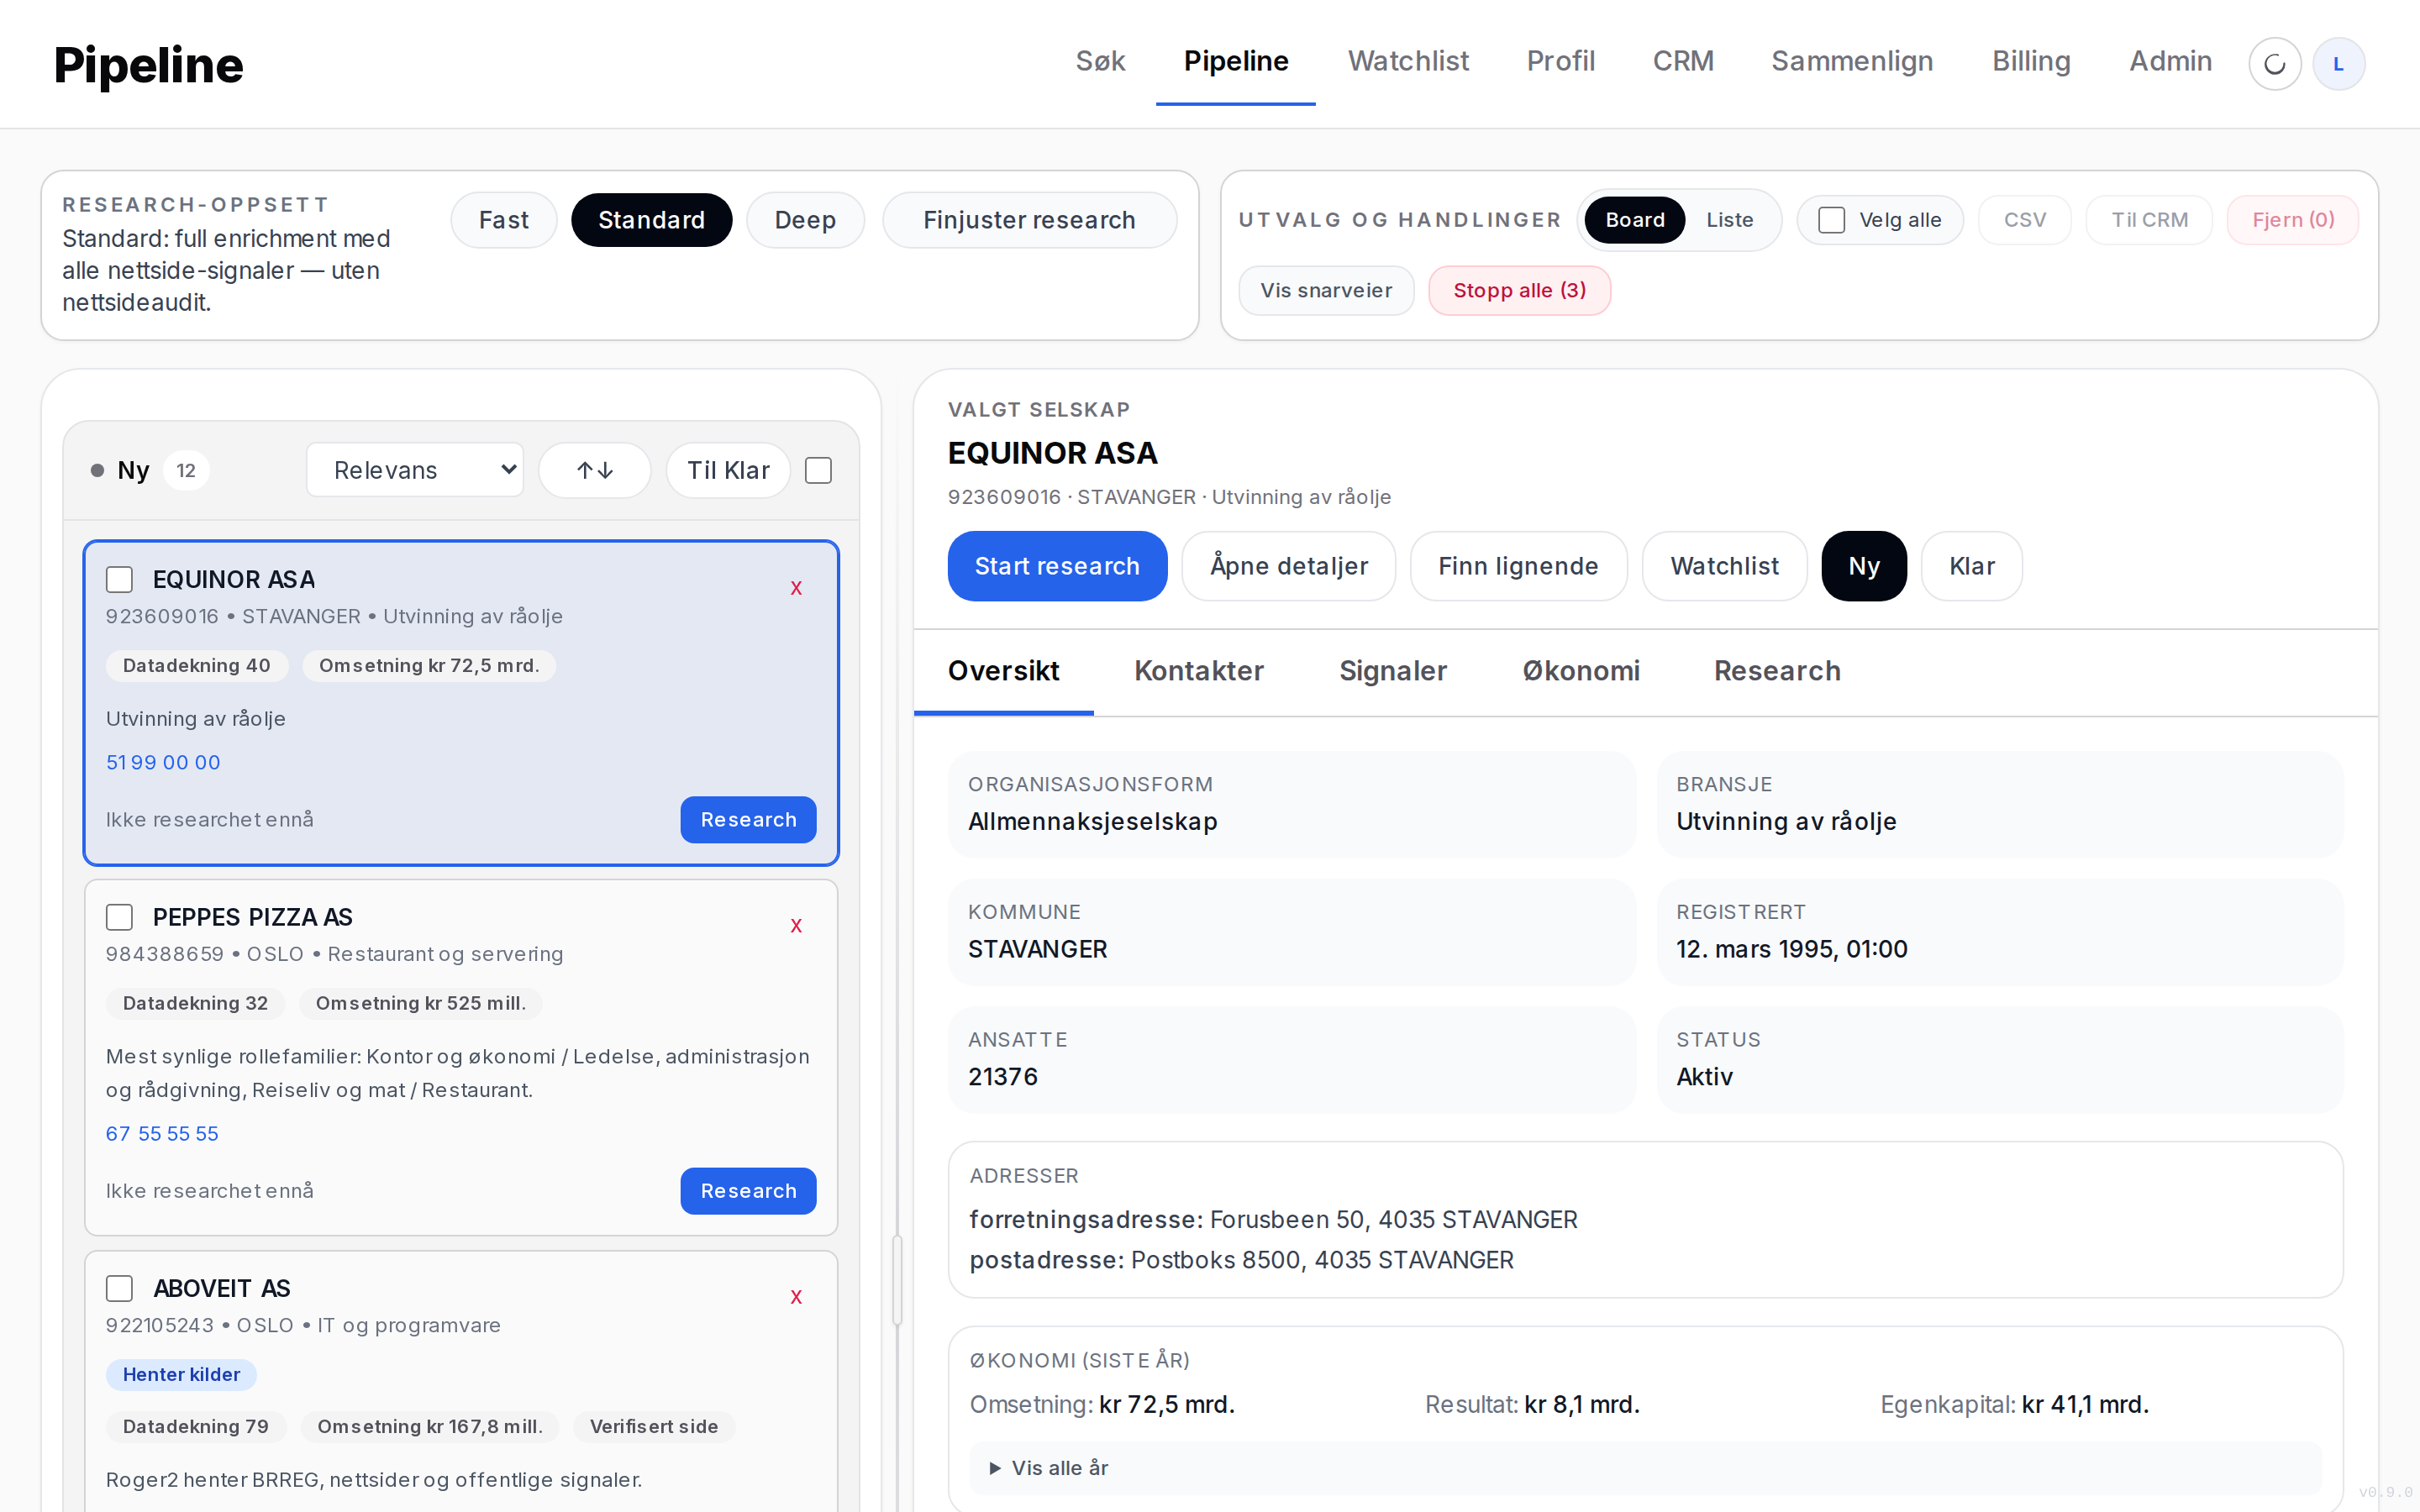
Task: Toggle the Ny column select-all checkbox
Action: 818,470
